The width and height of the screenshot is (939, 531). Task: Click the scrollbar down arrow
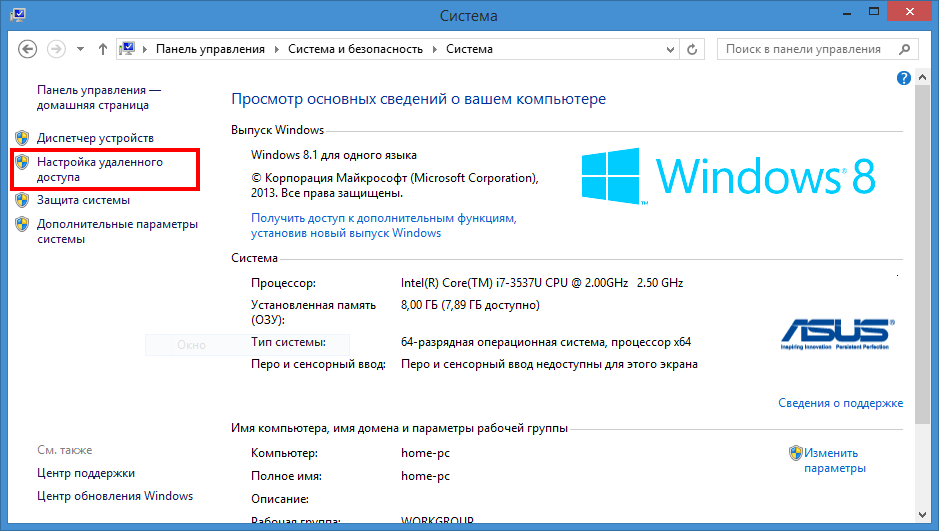922,514
